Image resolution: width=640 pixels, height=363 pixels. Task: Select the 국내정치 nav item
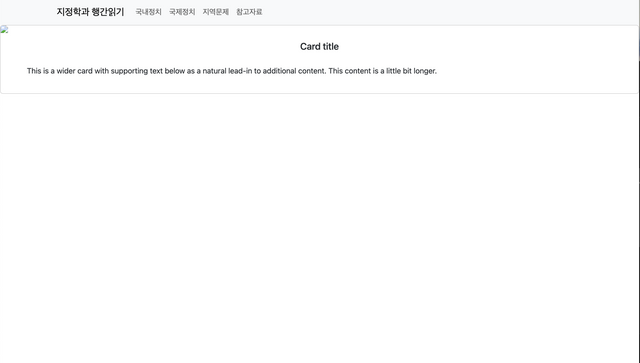pos(149,12)
